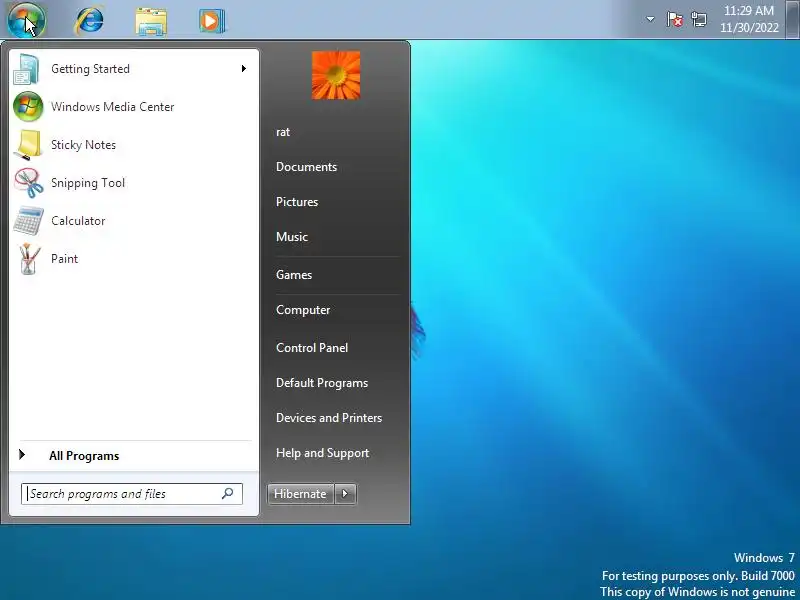Viewport: 800px width, 600px height.
Task: Click the Snipping Tool scissors icon
Action: (28, 183)
